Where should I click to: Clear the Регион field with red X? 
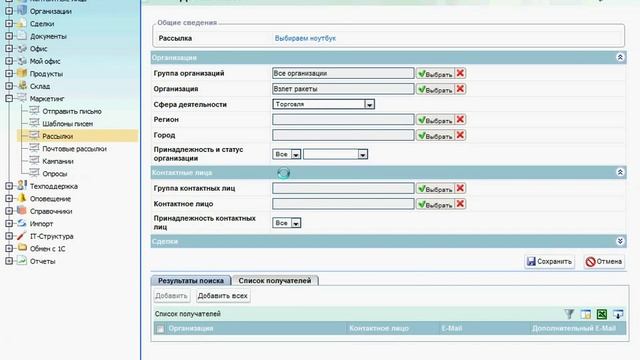(x=460, y=119)
